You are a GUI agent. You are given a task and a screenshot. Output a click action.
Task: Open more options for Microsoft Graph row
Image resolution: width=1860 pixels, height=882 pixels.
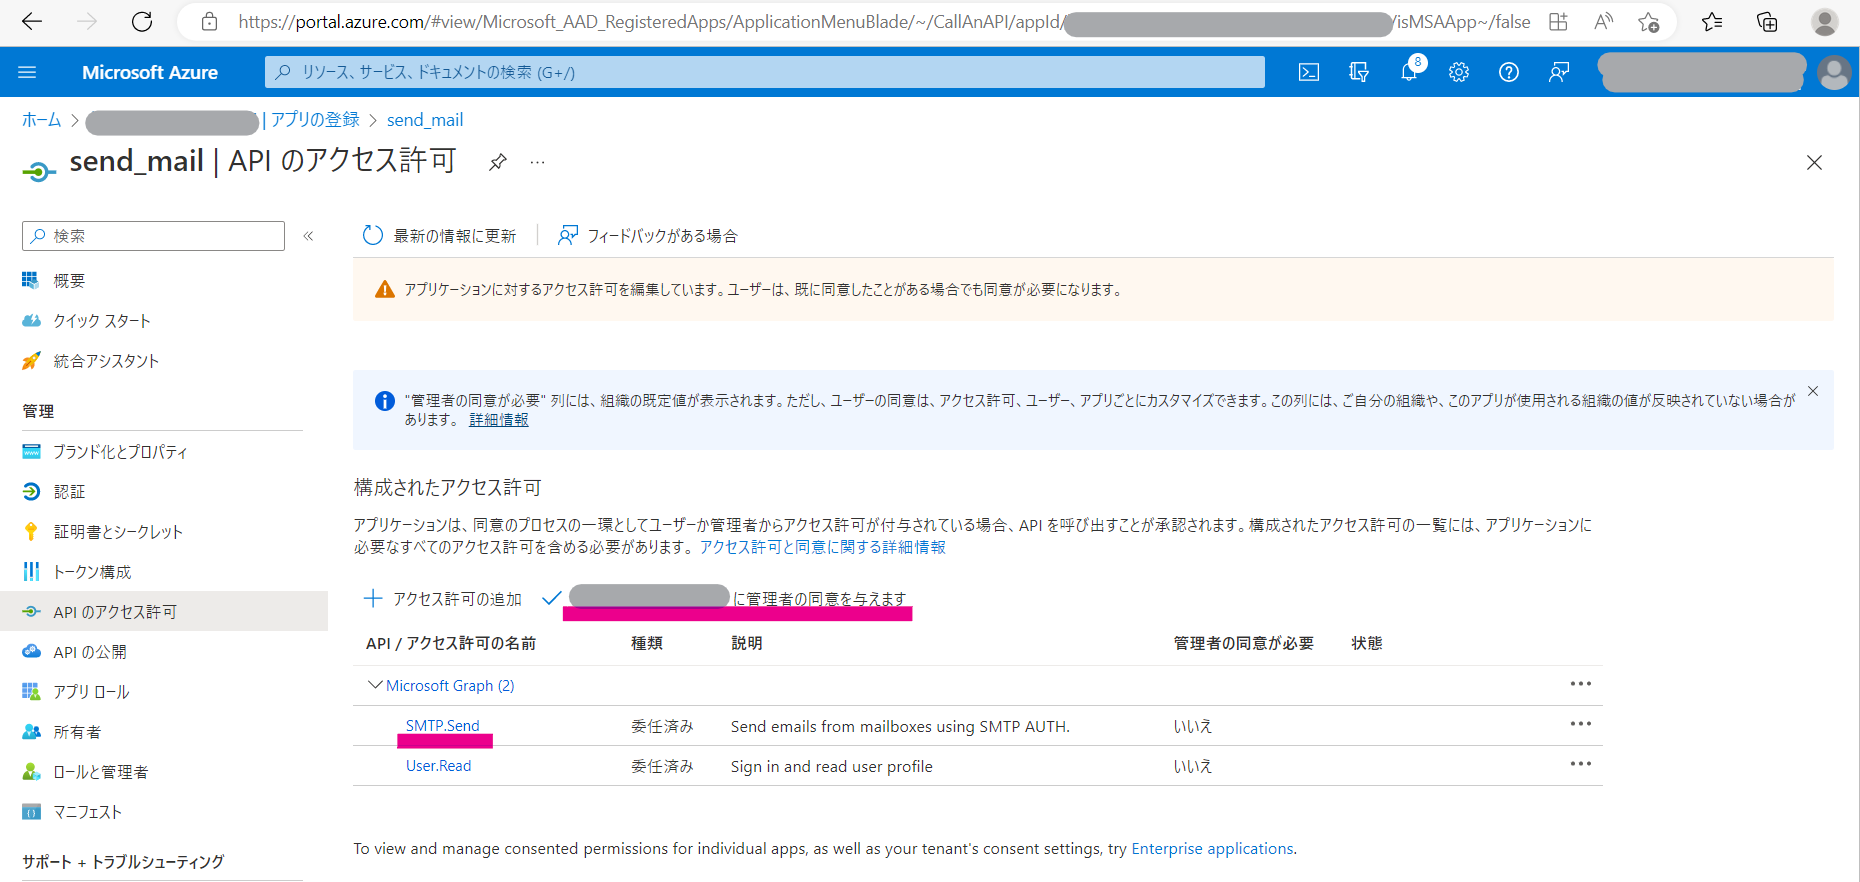[x=1581, y=684]
